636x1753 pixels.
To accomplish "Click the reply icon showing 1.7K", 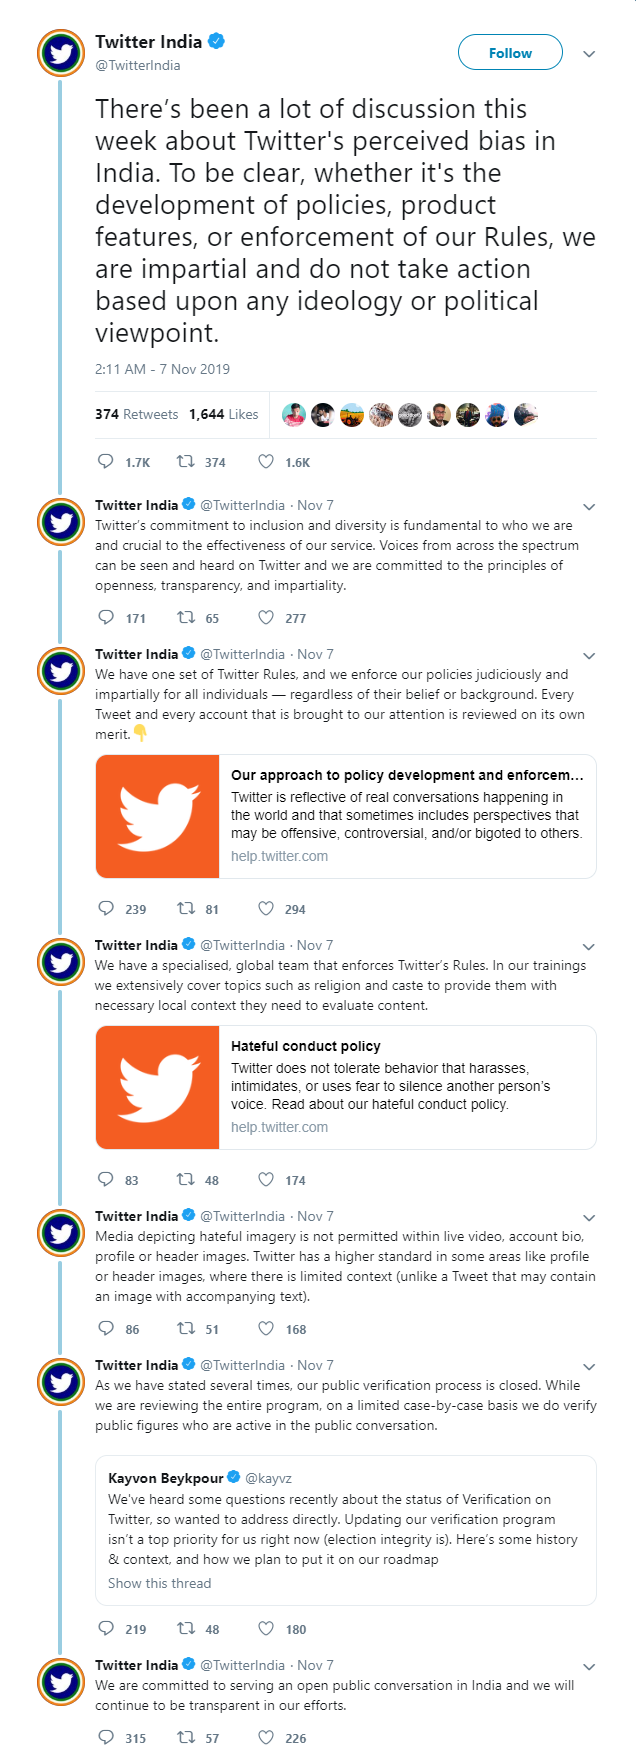I will click(106, 462).
